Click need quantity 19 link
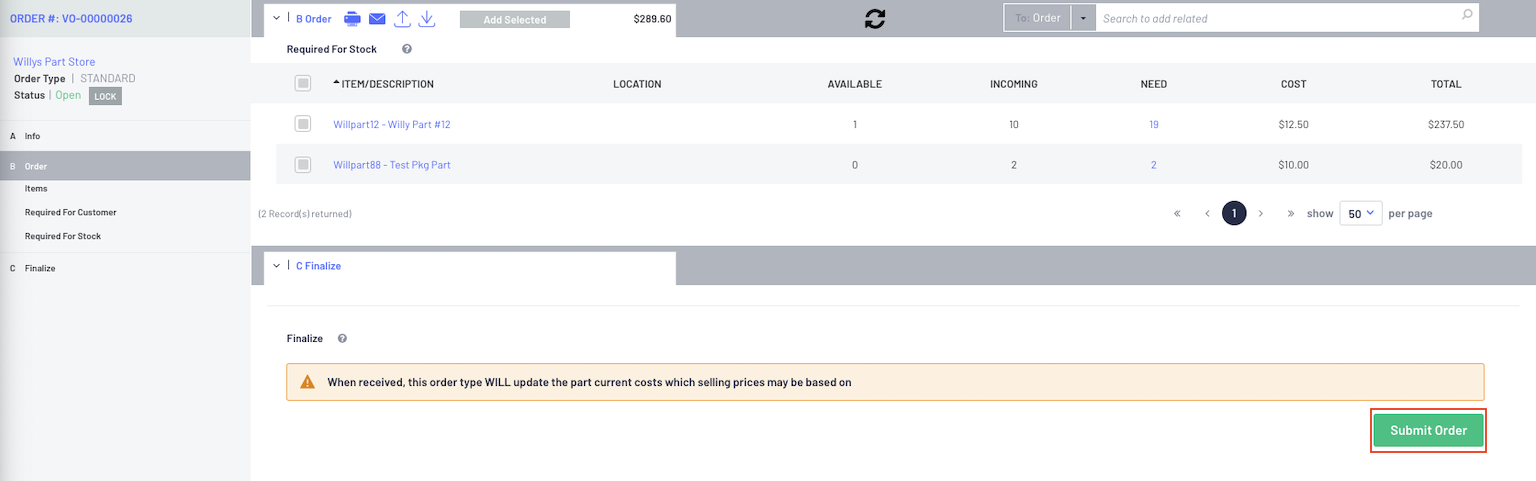This screenshot has width=1536, height=481. tap(1154, 125)
